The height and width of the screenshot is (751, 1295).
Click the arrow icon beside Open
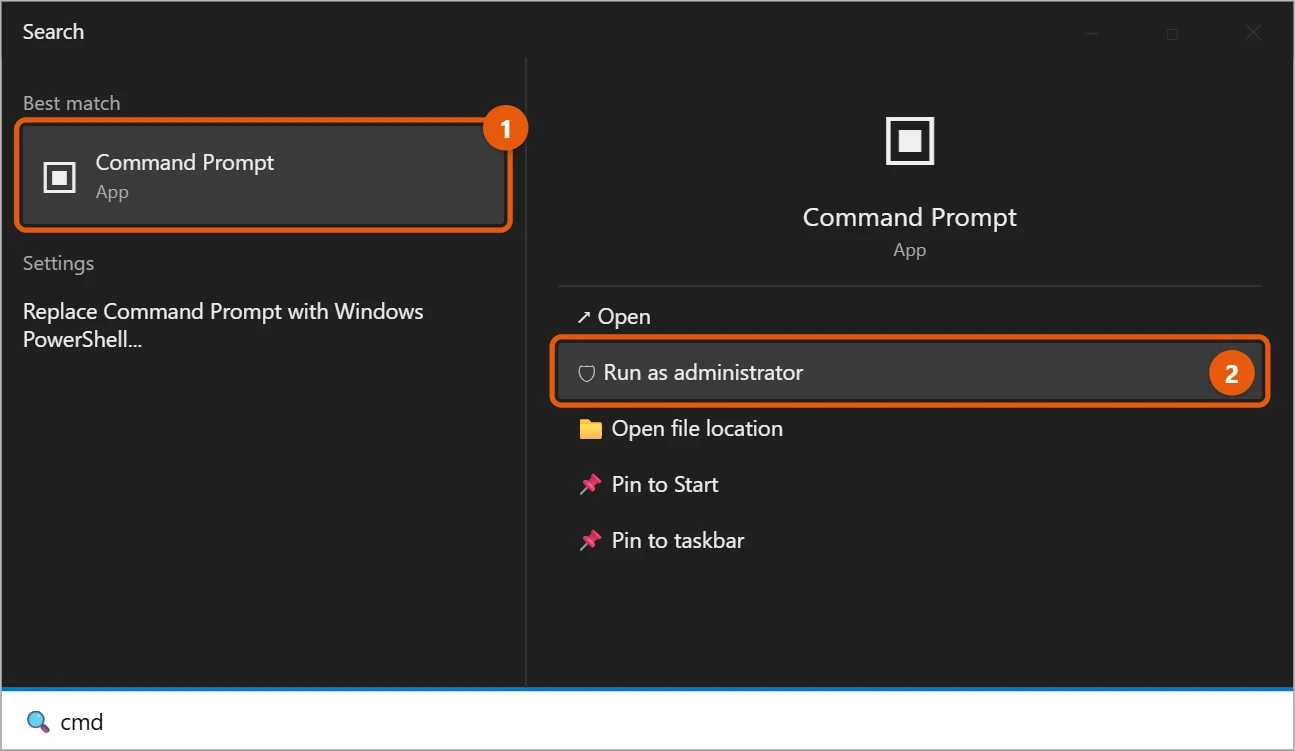584,317
